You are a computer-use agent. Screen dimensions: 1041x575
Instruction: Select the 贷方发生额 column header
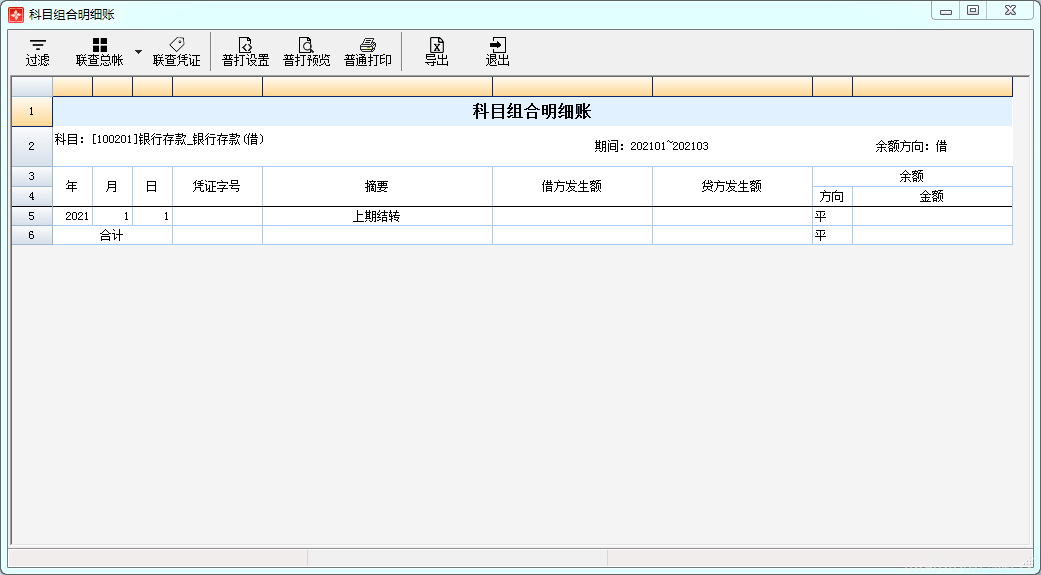coord(732,186)
